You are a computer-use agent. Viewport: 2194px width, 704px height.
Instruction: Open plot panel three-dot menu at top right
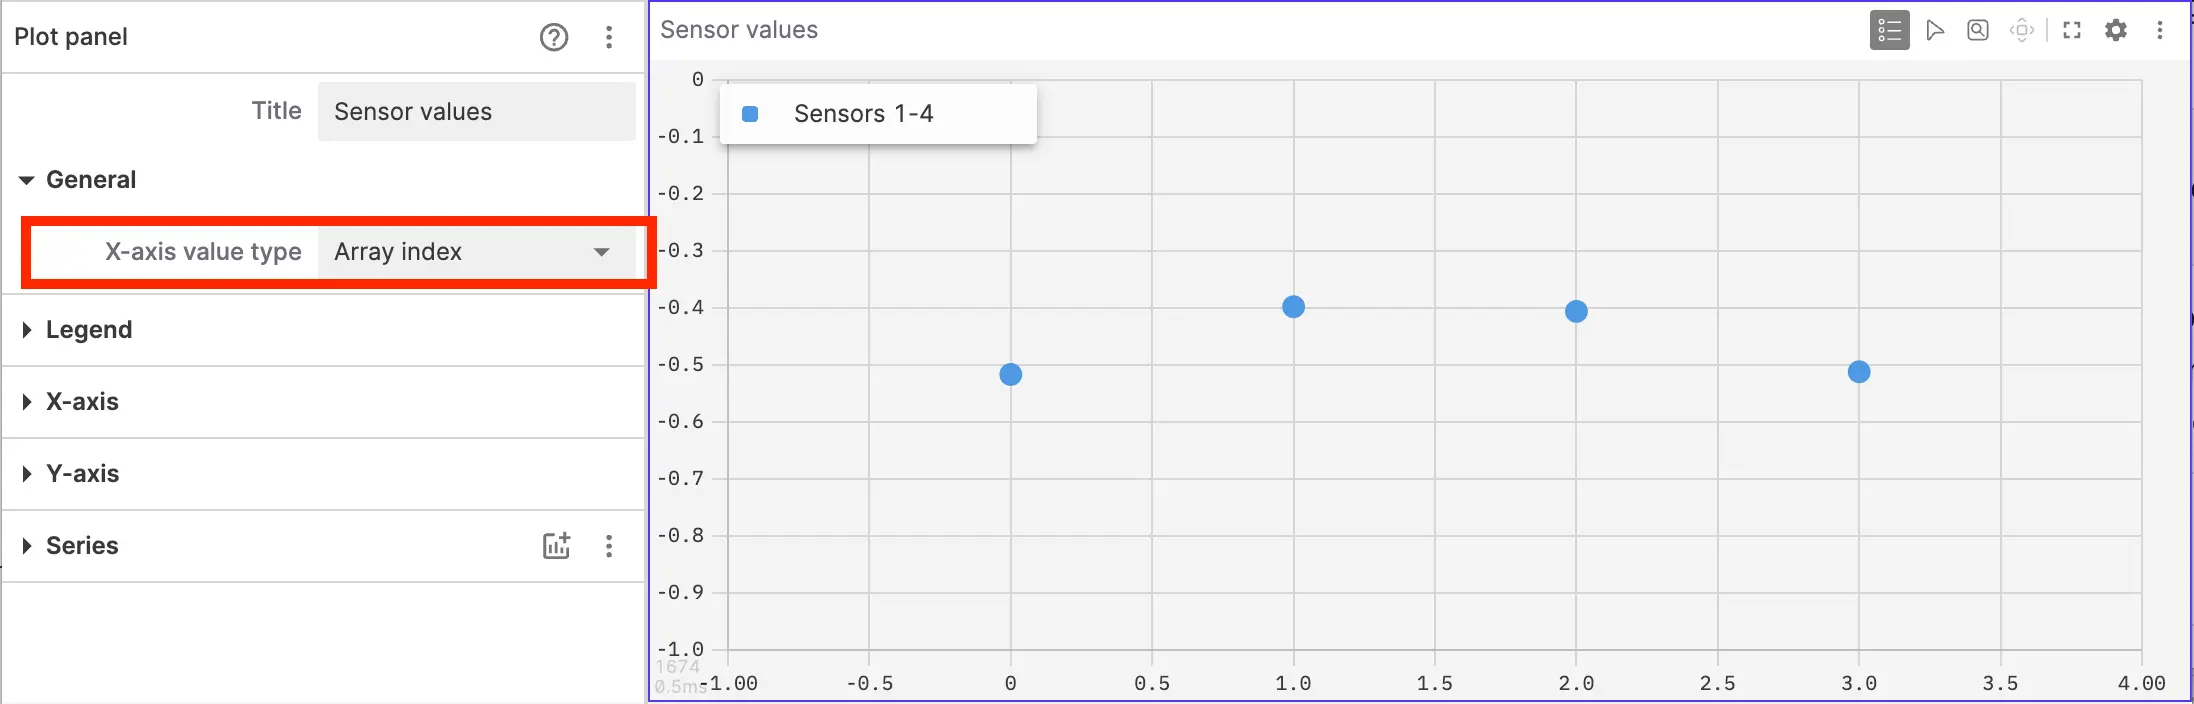[x=2160, y=31]
